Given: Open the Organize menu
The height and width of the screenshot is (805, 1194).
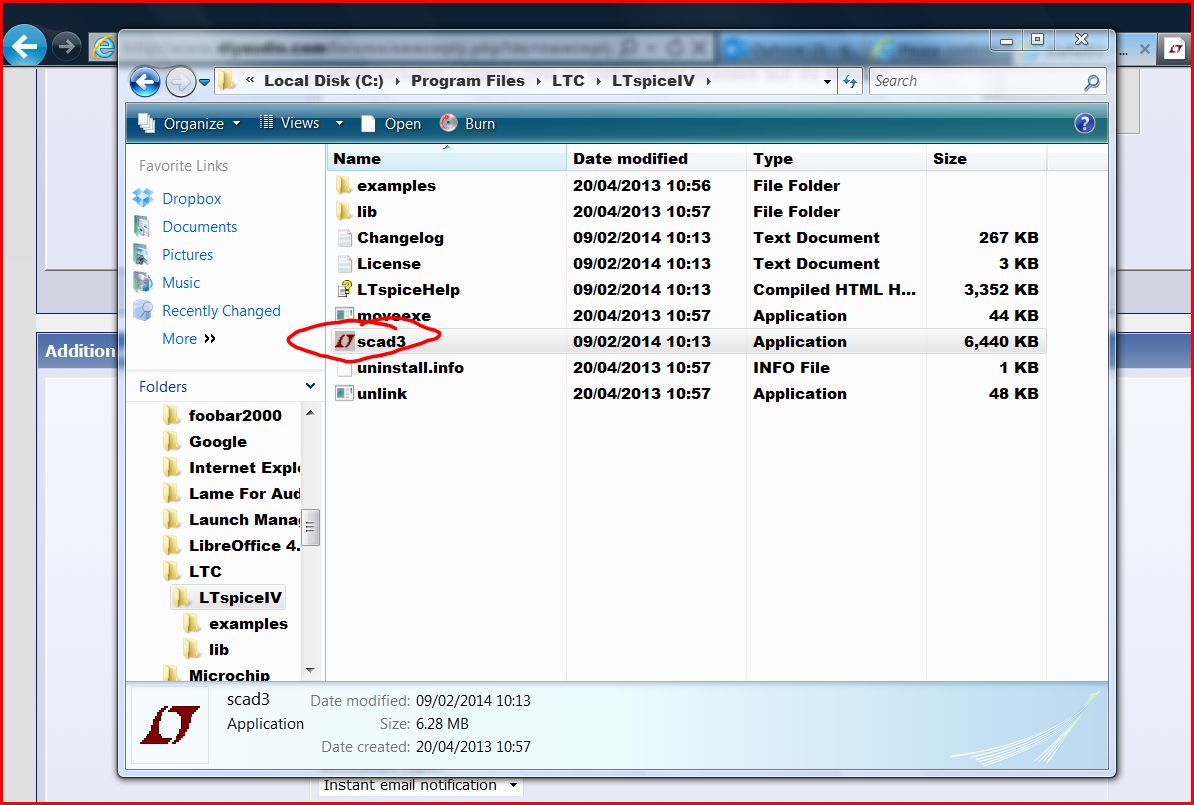Looking at the screenshot, I should (x=190, y=123).
